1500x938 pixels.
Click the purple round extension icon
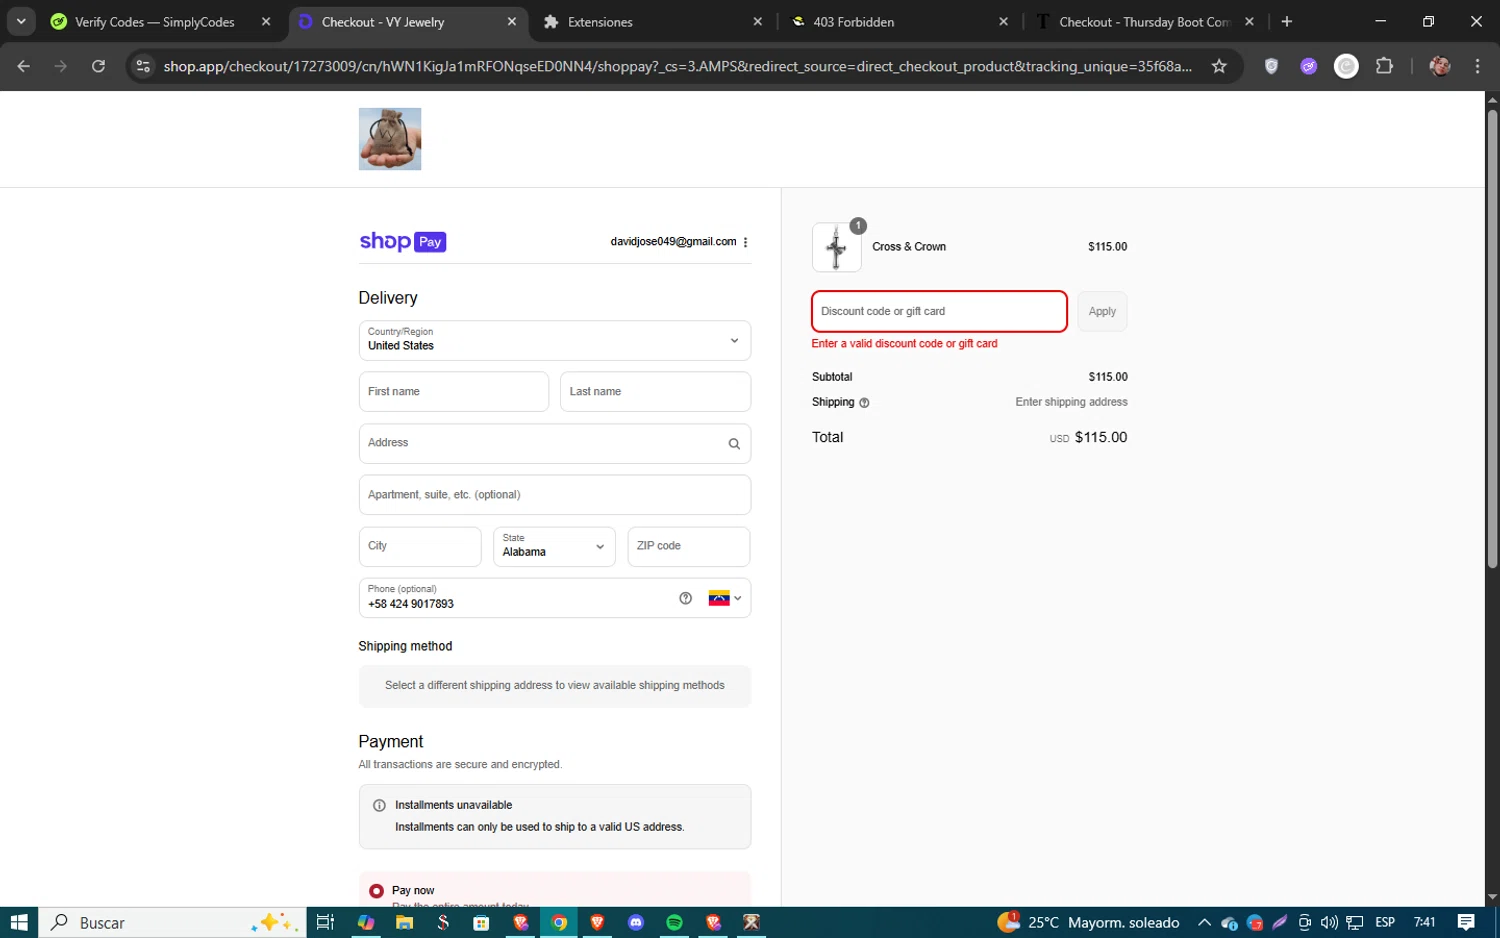1309,66
